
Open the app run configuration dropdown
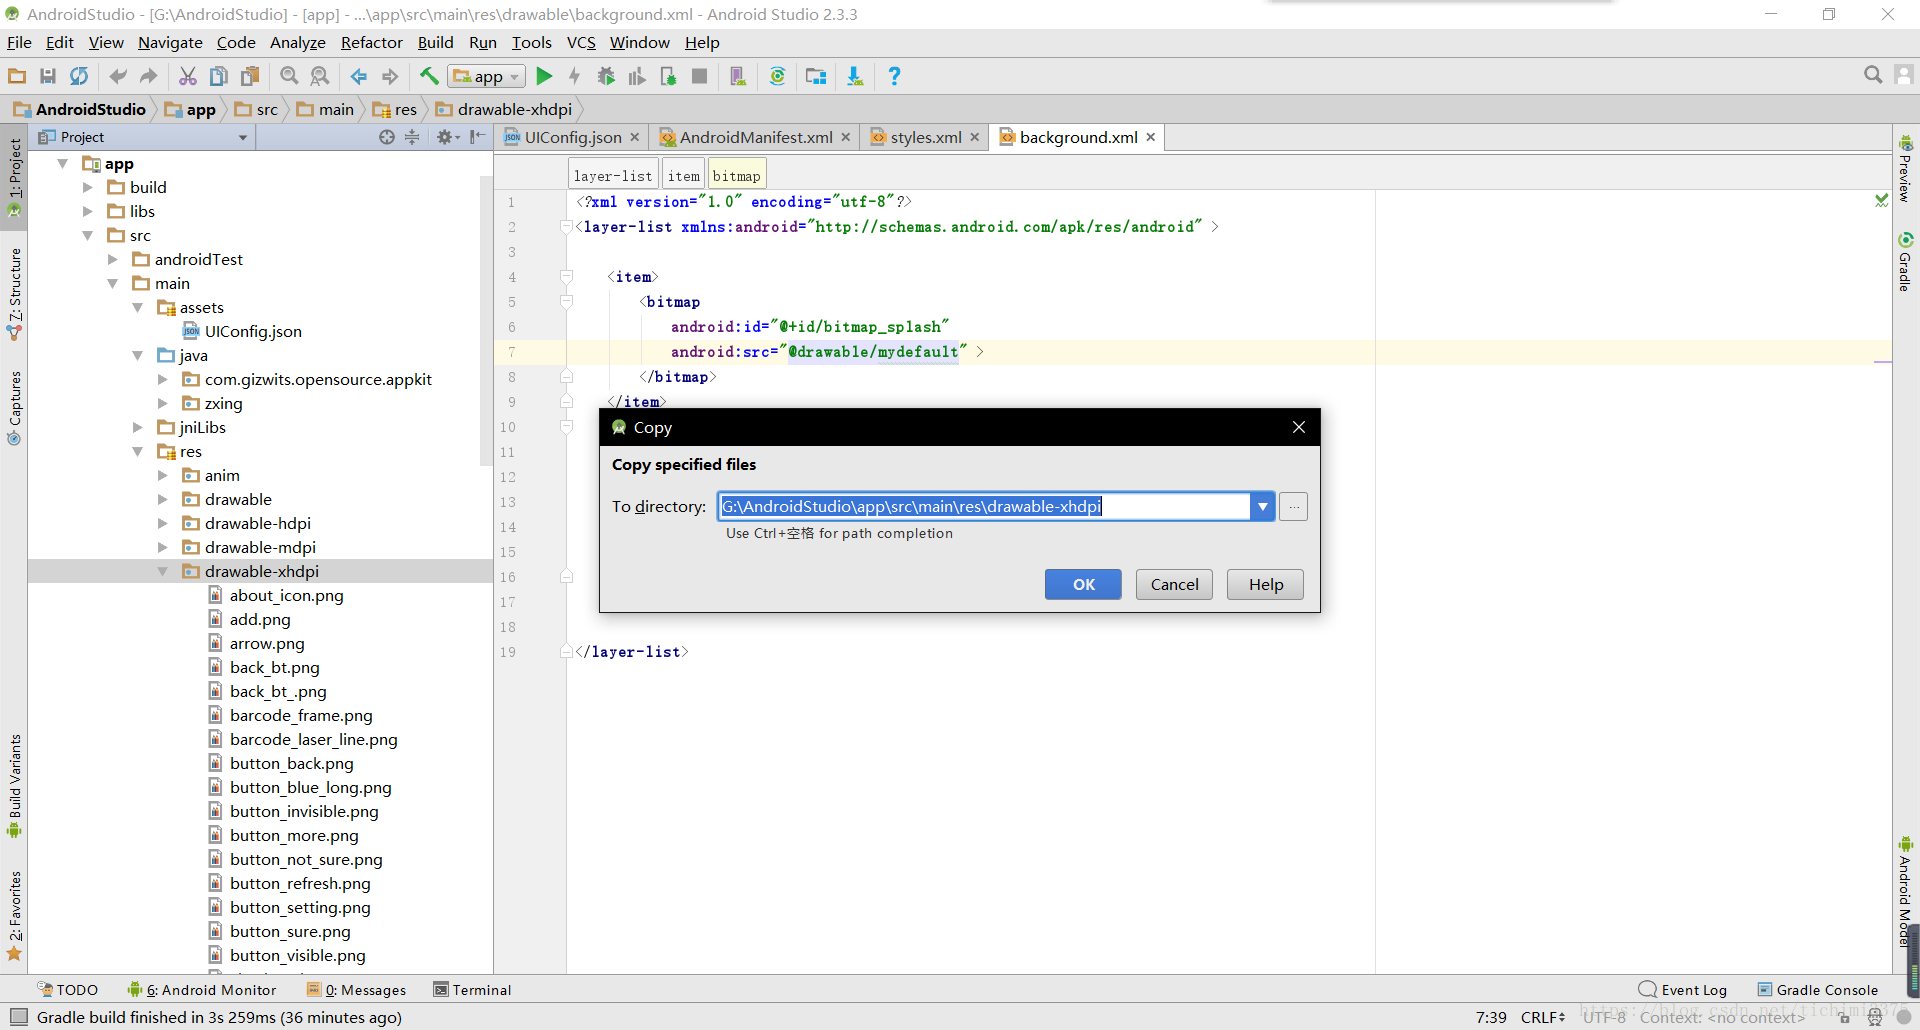(487, 76)
